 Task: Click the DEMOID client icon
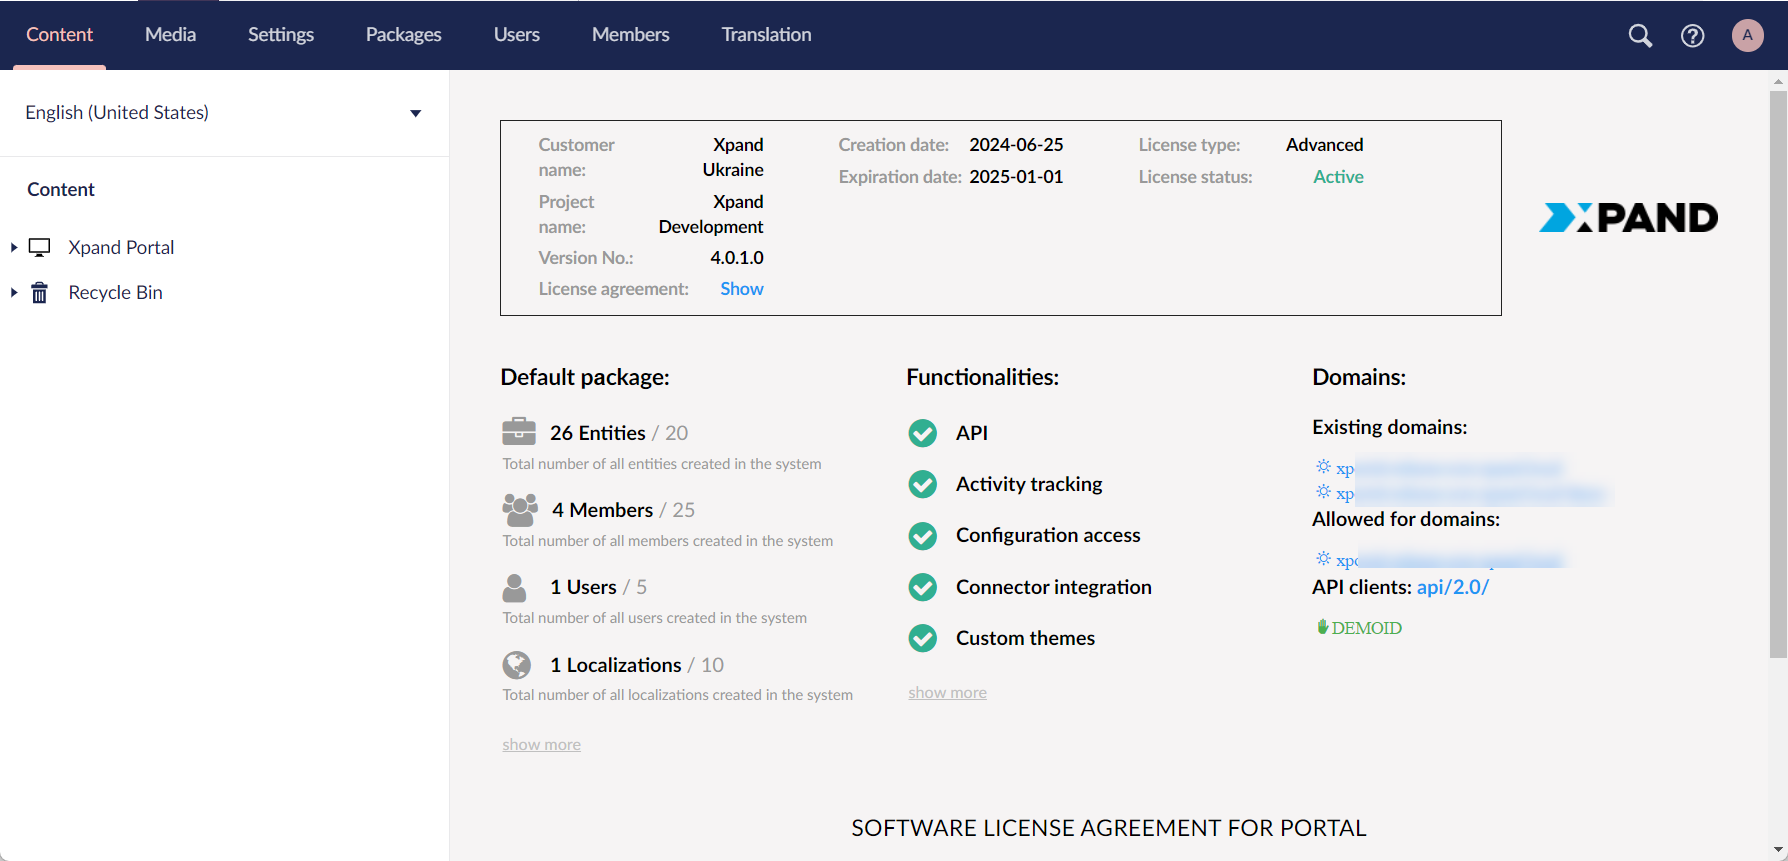[x=1322, y=627]
